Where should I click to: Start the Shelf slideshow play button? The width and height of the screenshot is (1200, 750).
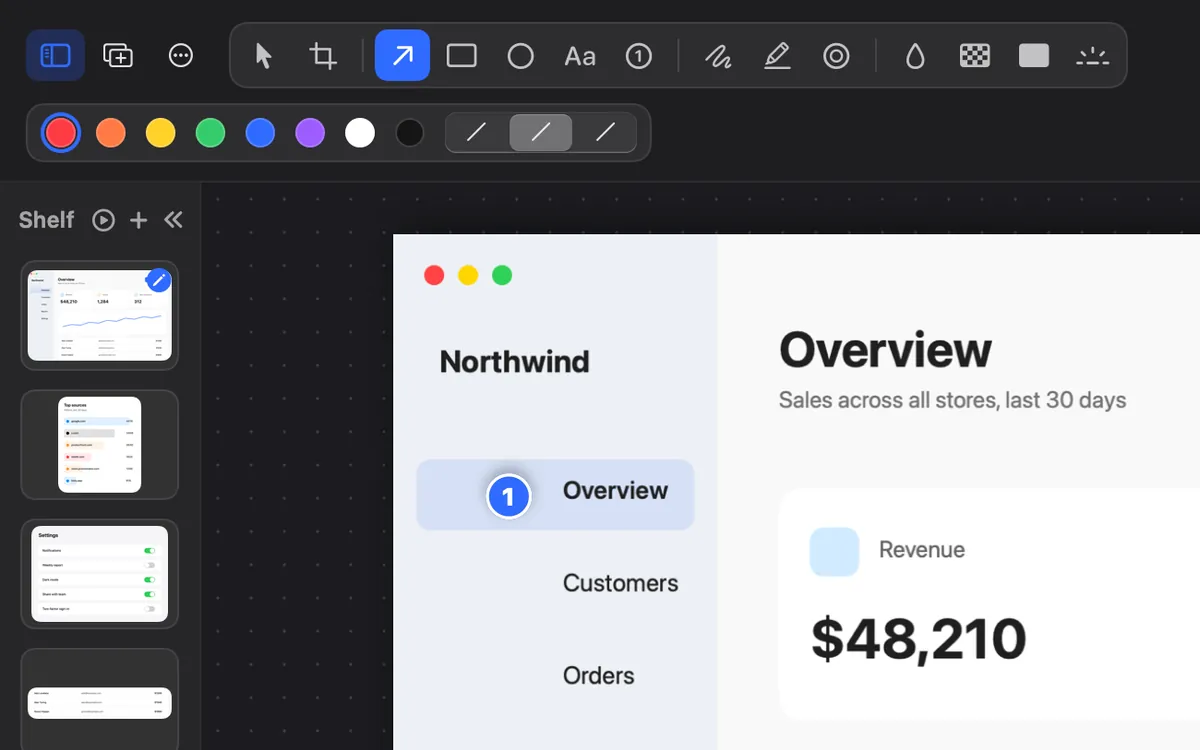tap(104, 220)
